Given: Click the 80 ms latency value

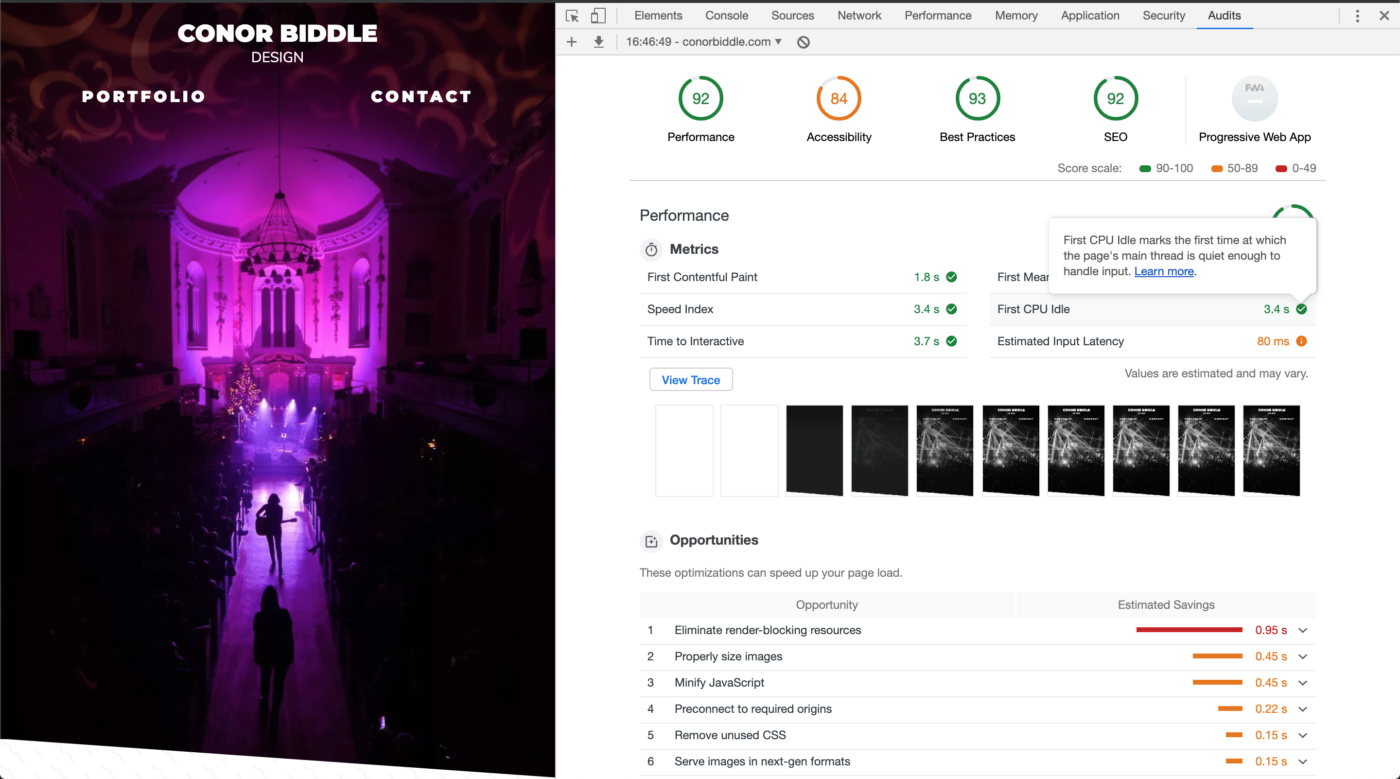Looking at the screenshot, I should (1273, 341).
